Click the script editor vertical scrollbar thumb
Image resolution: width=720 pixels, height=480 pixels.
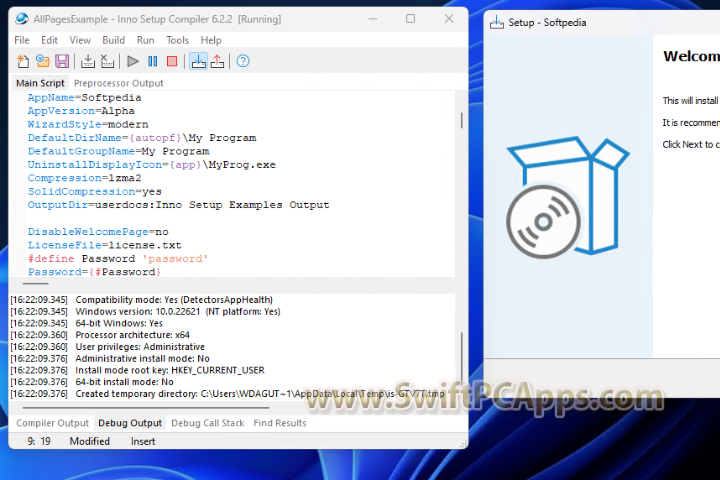point(461,120)
